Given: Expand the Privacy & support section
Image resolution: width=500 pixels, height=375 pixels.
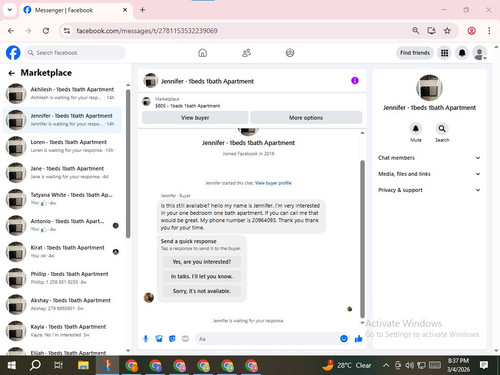Looking at the screenshot, I should pyautogui.click(x=429, y=190).
